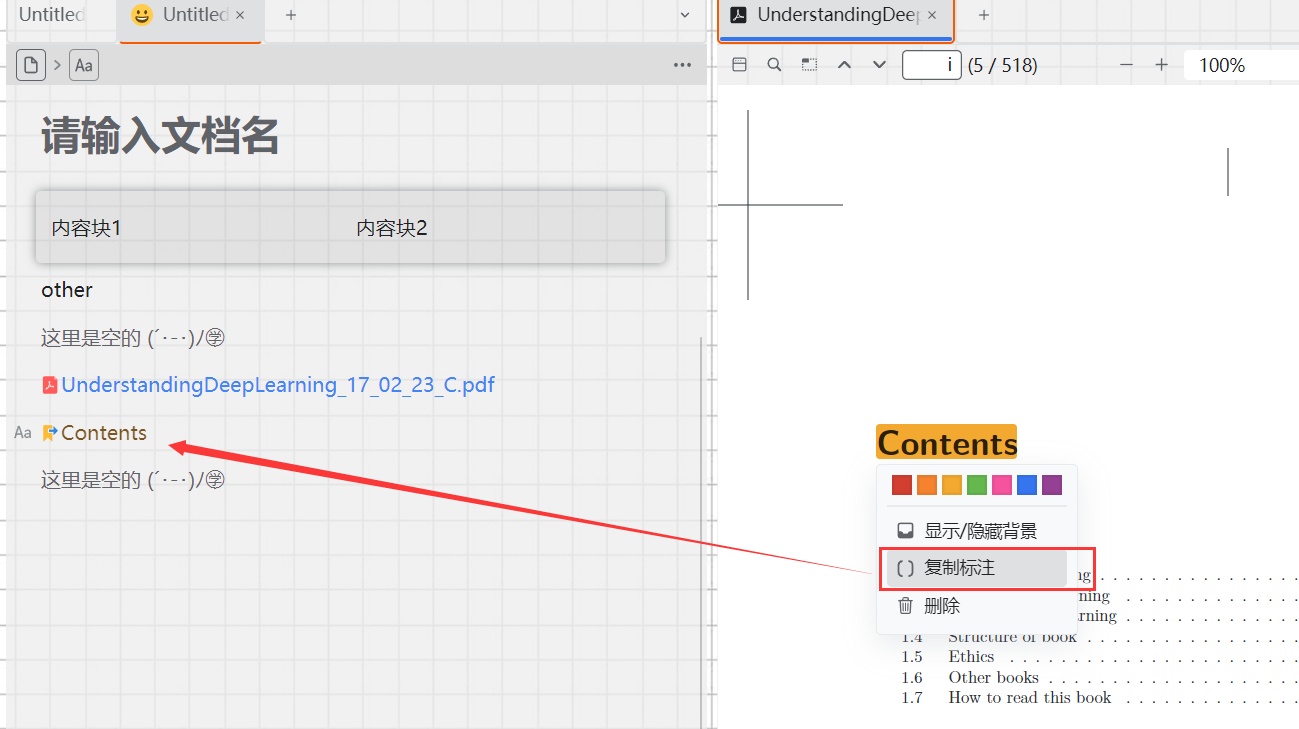Open the three-dot more menu
Viewport: 1299px width, 729px height.
682,66
